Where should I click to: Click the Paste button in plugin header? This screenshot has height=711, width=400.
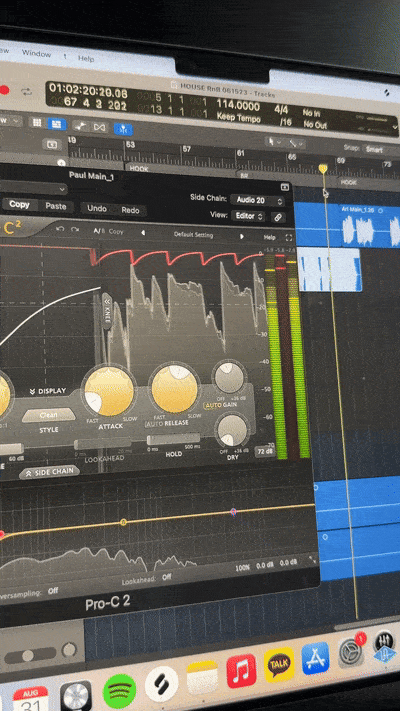click(55, 206)
